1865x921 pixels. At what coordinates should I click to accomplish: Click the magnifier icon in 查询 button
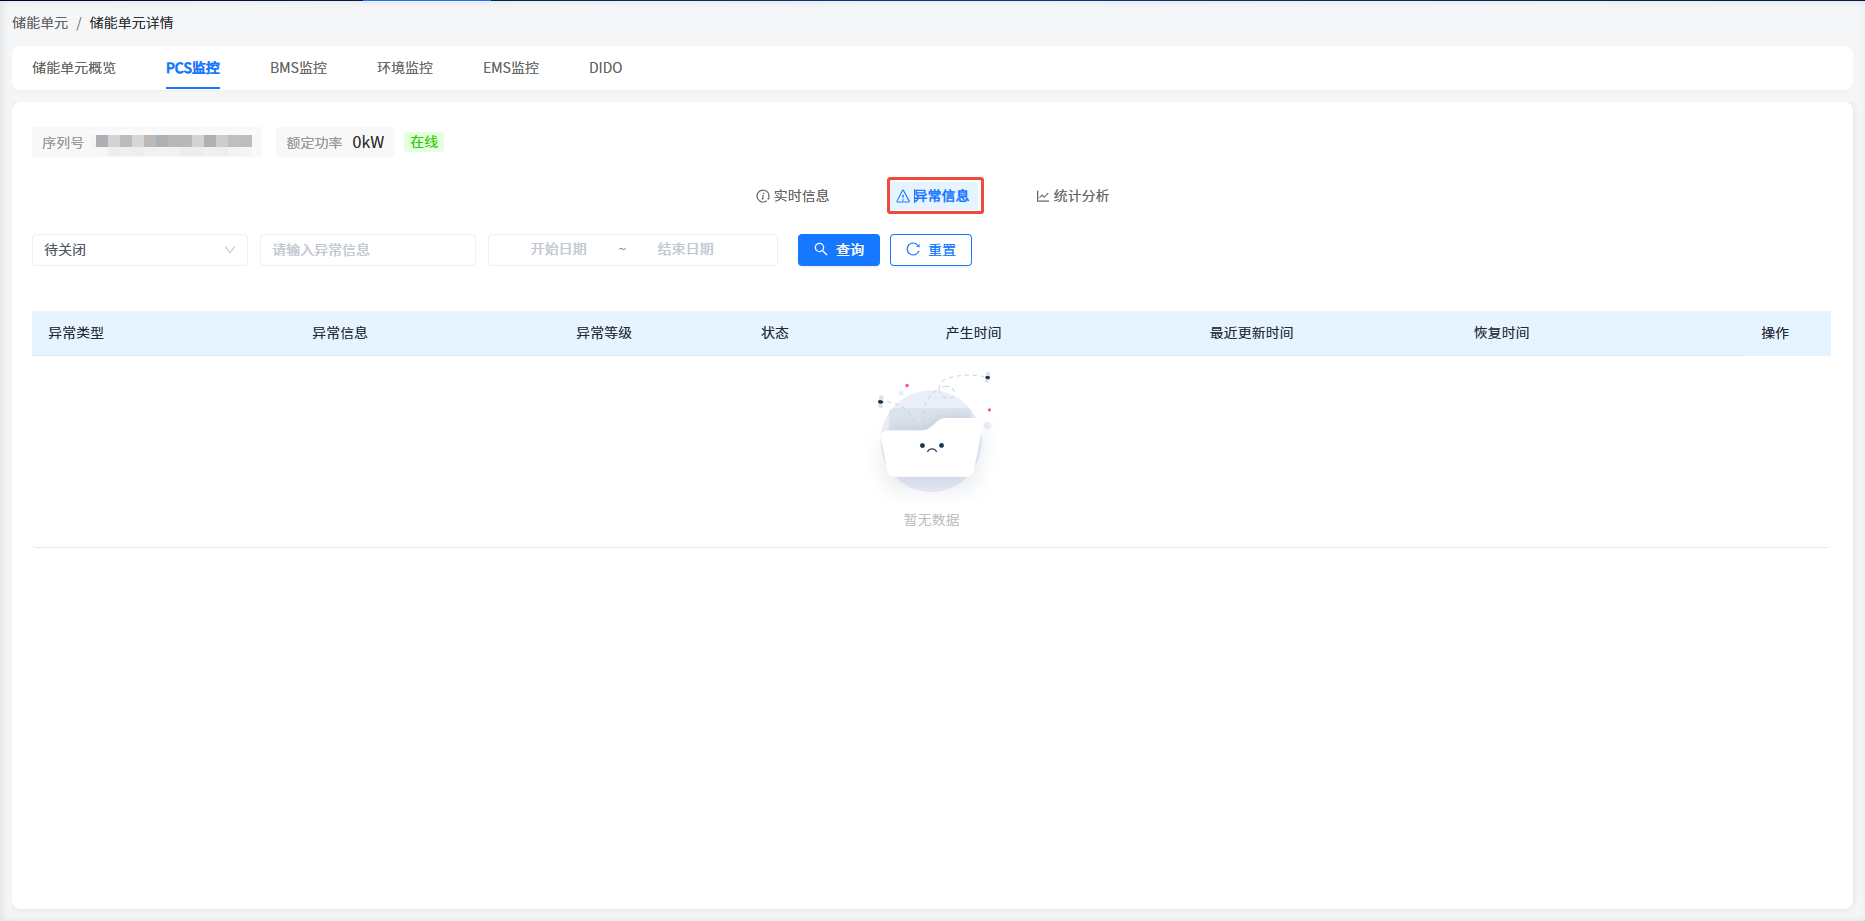(821, 249)
